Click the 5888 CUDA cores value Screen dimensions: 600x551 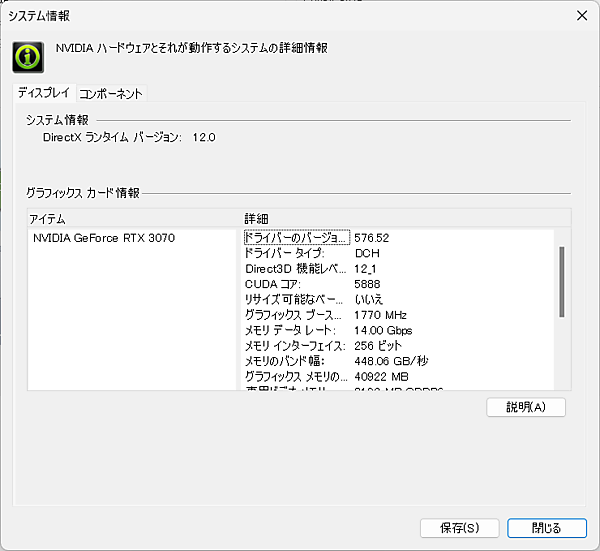[367, 284]
